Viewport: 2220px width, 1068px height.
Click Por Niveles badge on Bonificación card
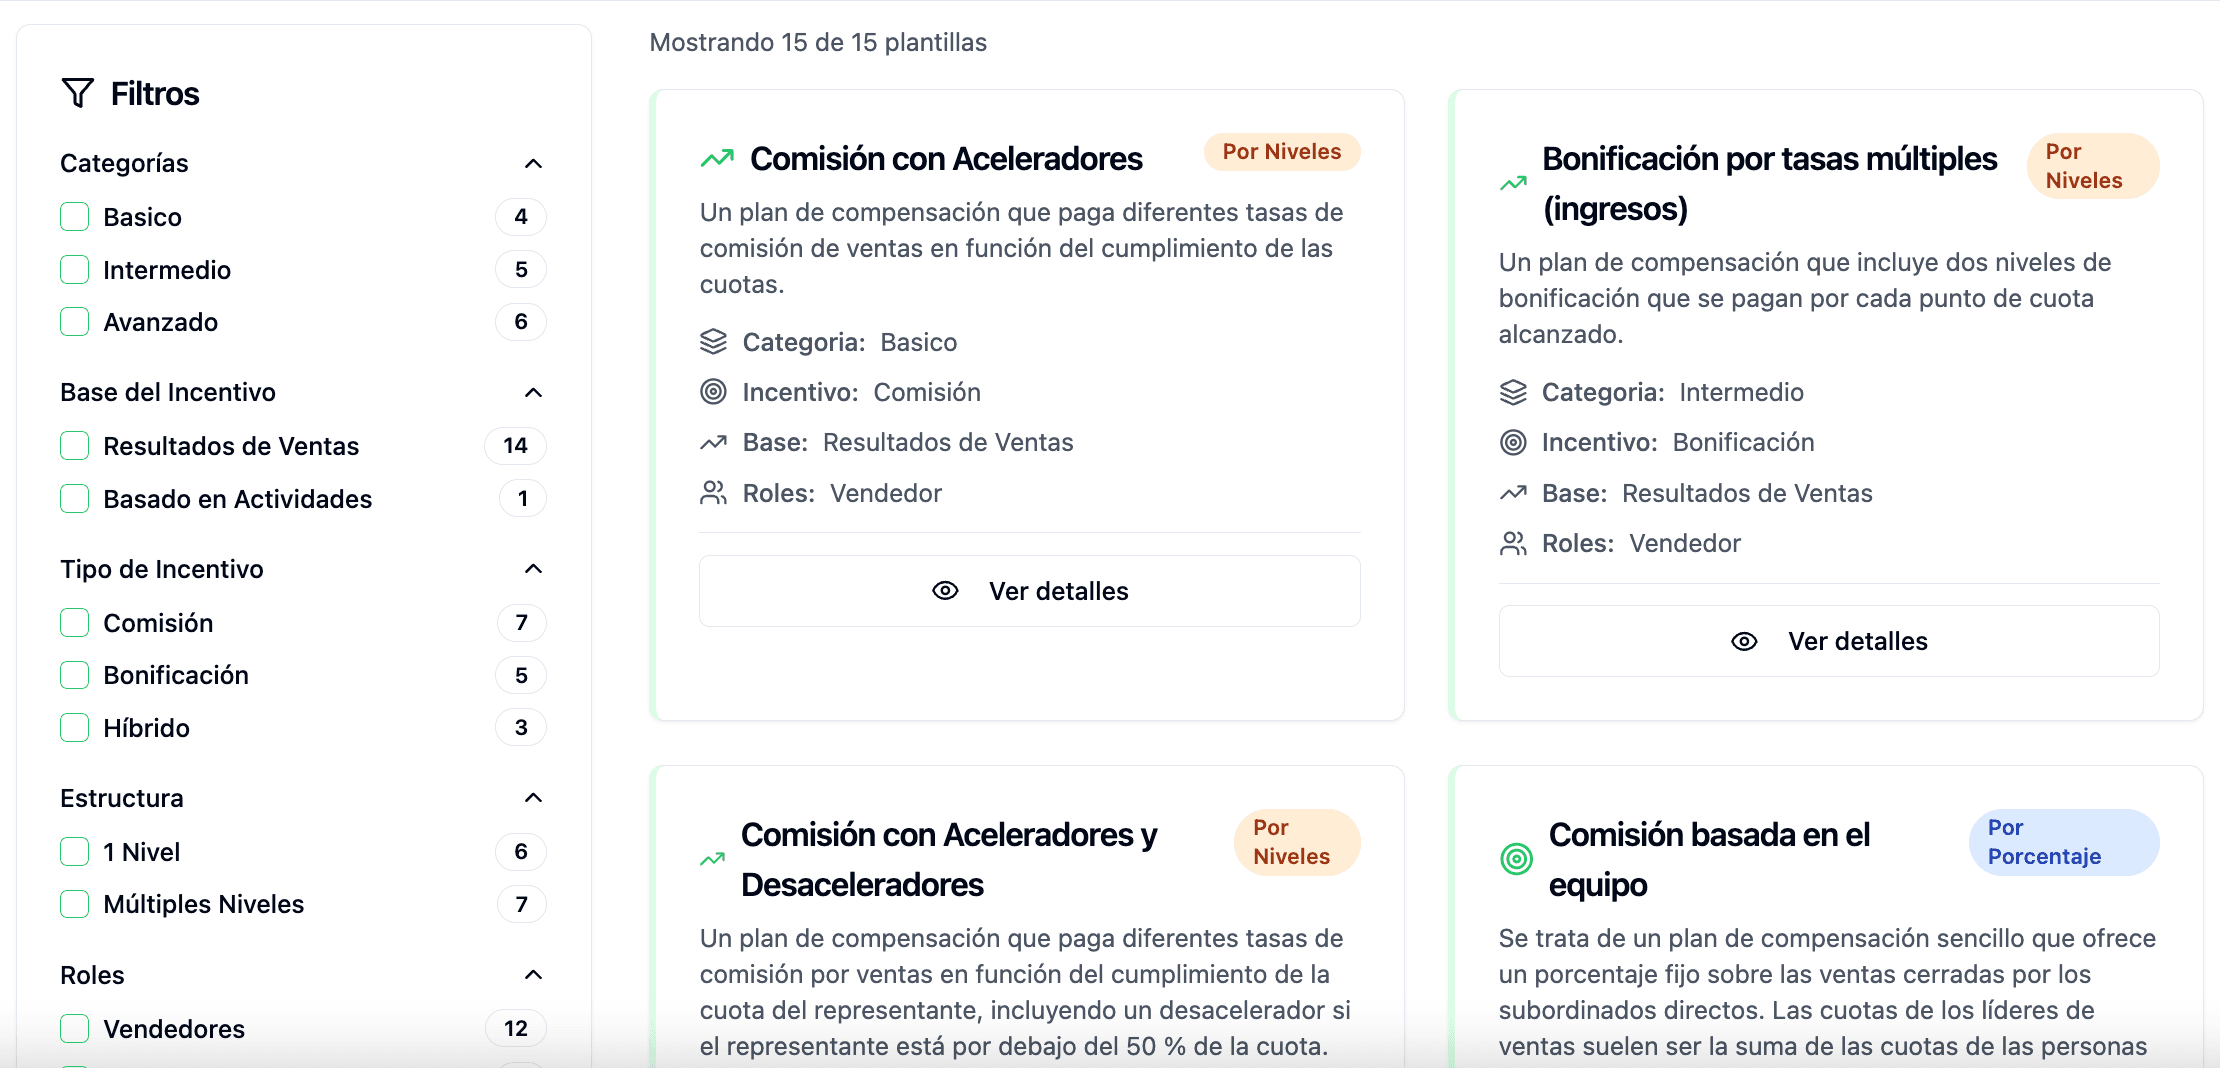pyautogui.click(x=2093, y=166)
